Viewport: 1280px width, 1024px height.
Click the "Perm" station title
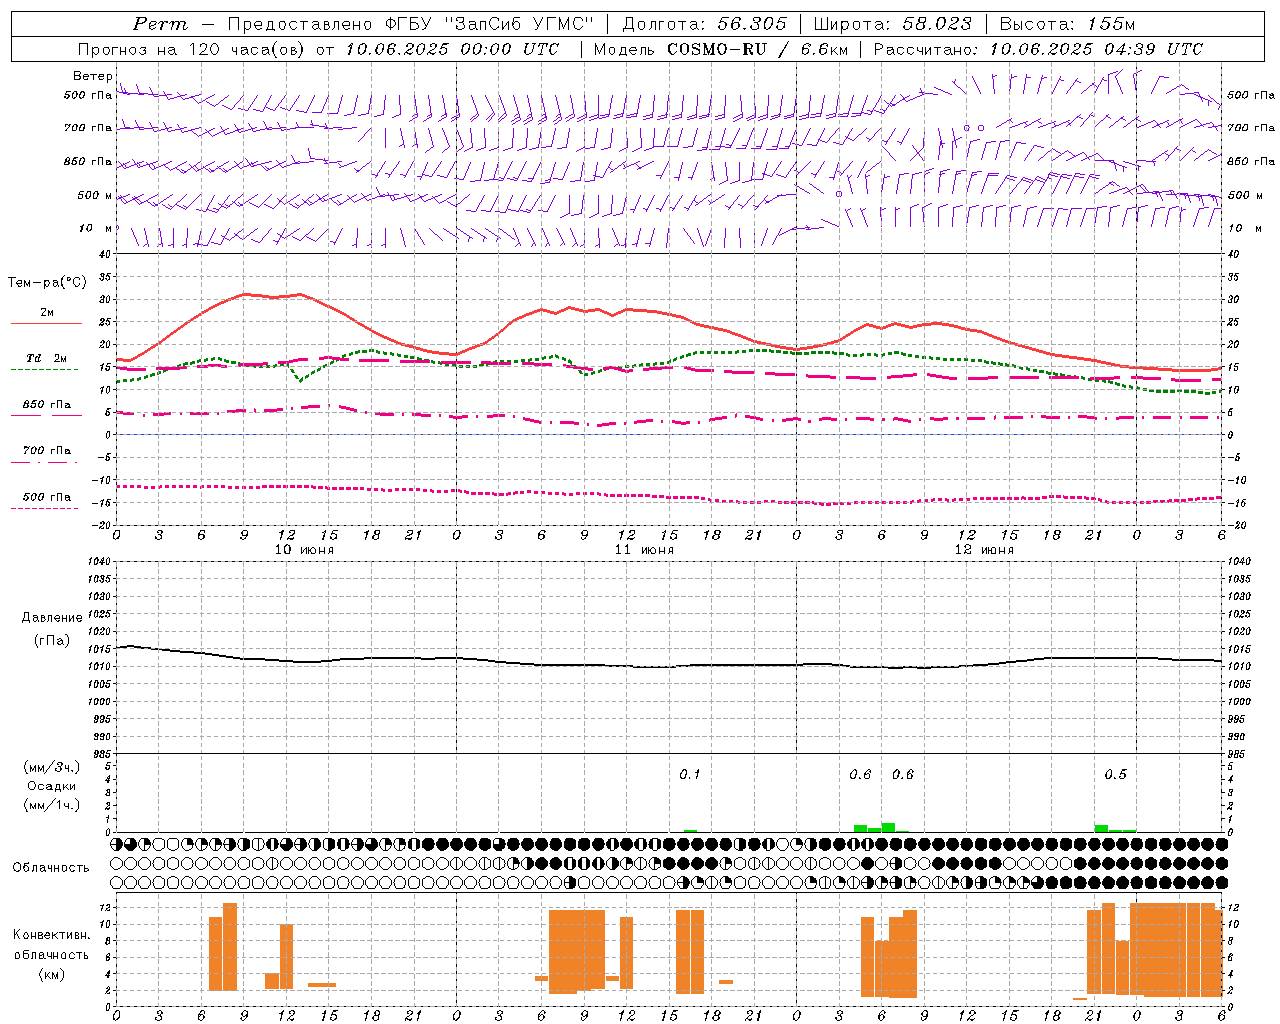160,24
